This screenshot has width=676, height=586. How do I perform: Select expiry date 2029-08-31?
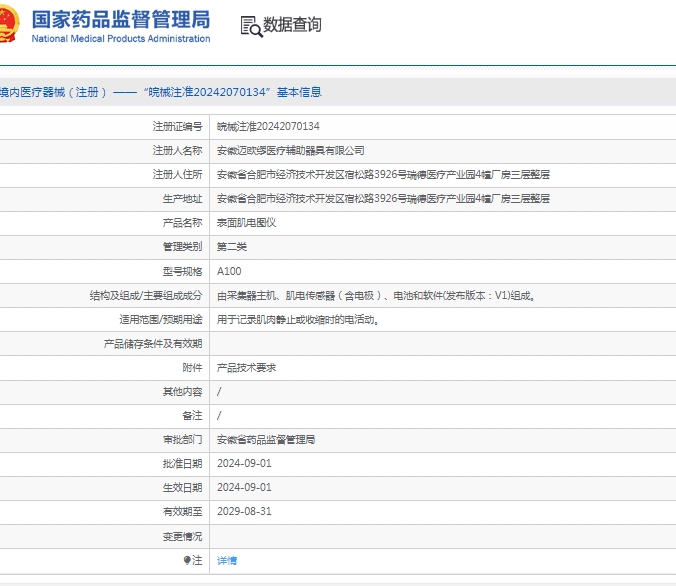(x=244, y=512)
